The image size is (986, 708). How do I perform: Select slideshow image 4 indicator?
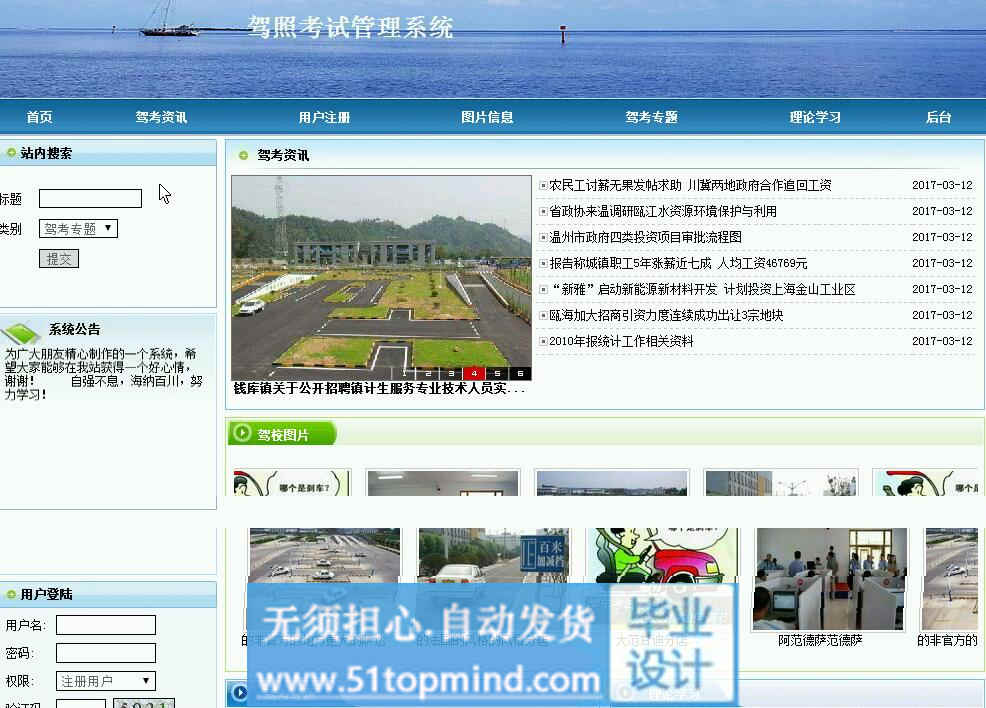click(x=474, y=373)
